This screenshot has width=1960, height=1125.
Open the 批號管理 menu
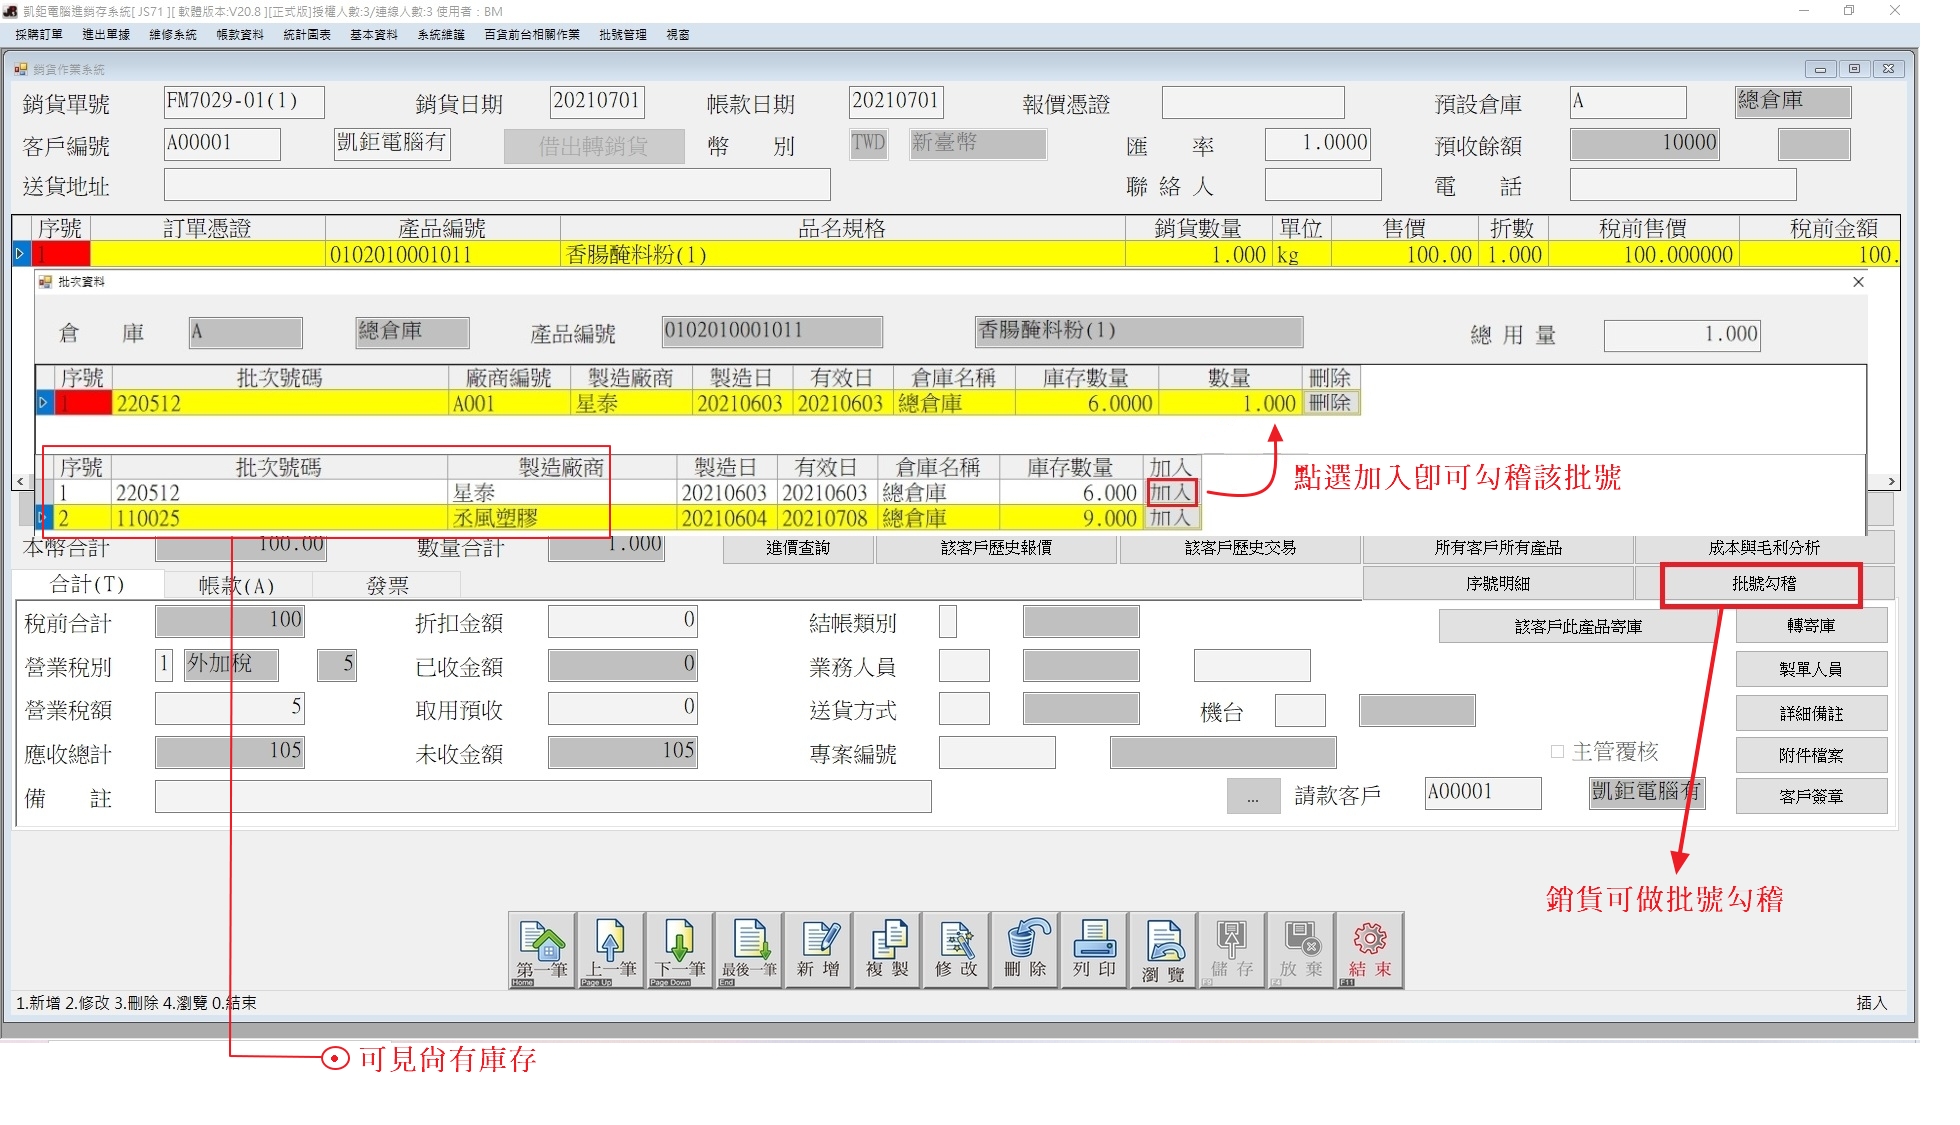623,34
